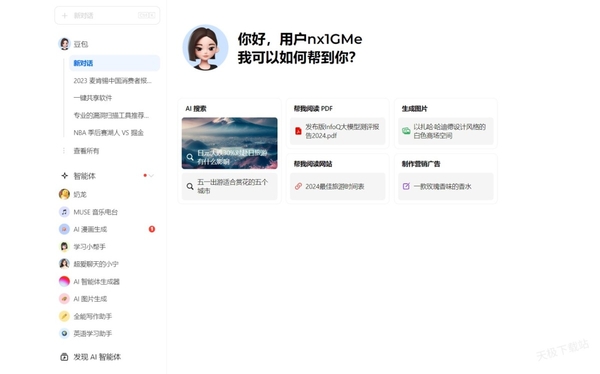Open the 发布版InfoQ大模型测评报告2024.pdf suggestion
This screenshot has height=374, width=600.
[338, 131]
